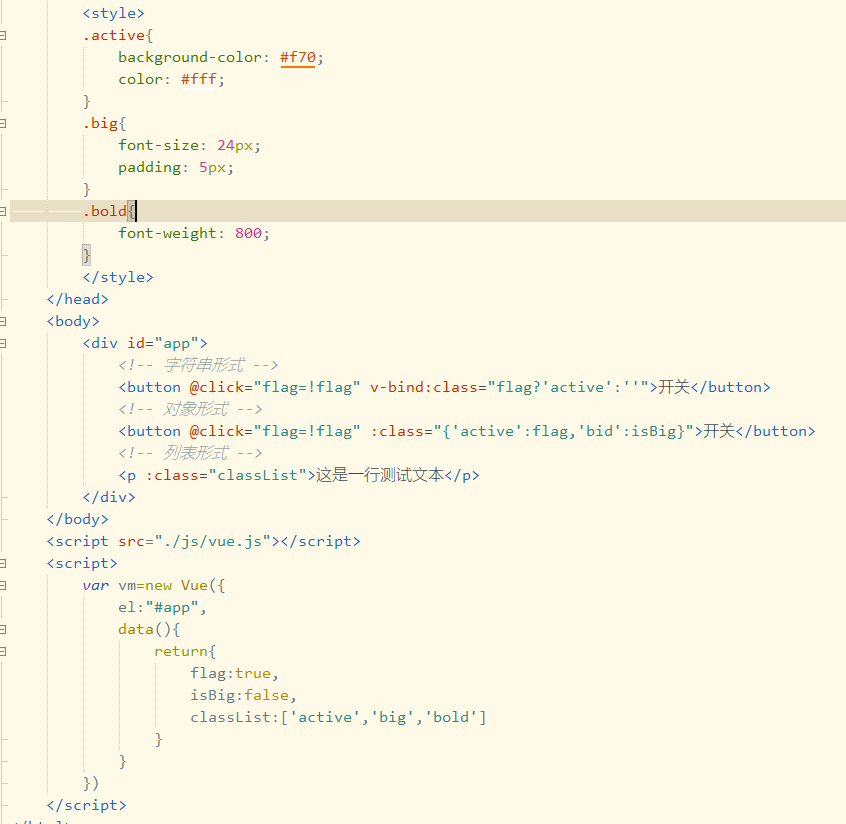
Task: Click the closing </div> tag
Action: [108, 497]
